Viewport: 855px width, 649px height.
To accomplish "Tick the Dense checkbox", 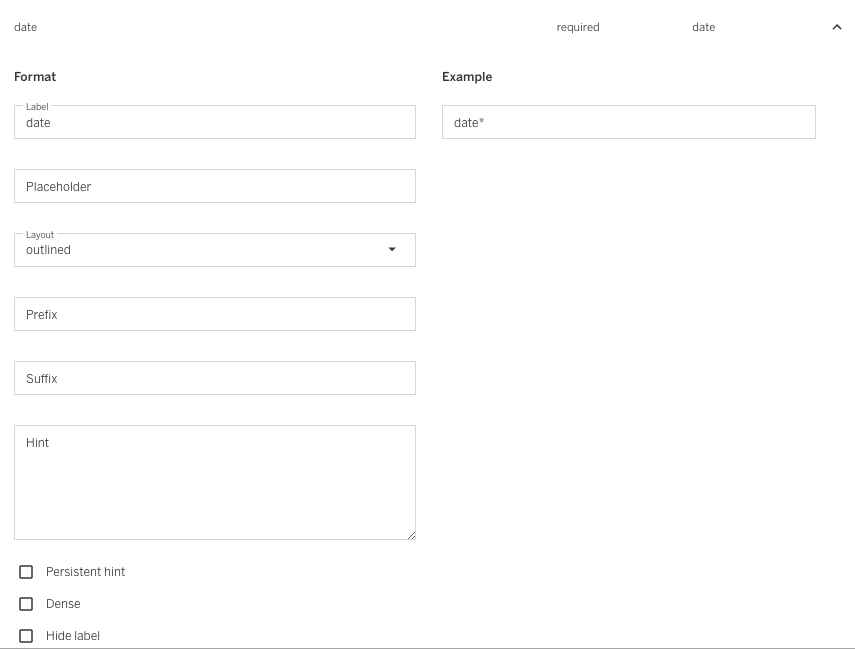I will [x=26, y=604].
